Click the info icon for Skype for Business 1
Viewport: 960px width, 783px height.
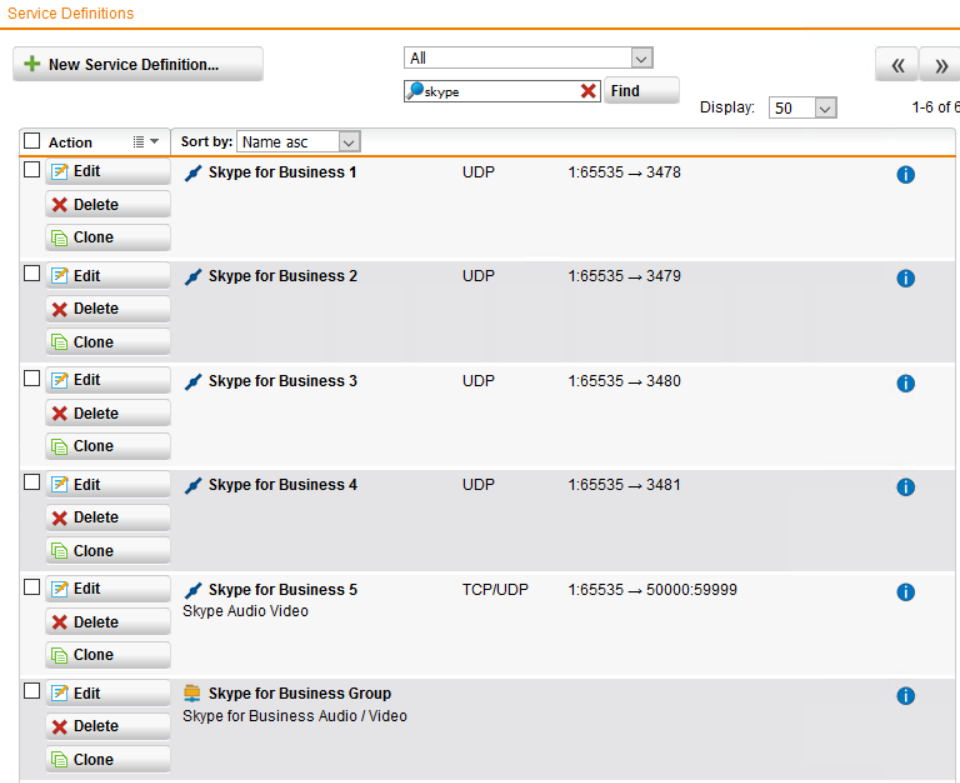906,174
